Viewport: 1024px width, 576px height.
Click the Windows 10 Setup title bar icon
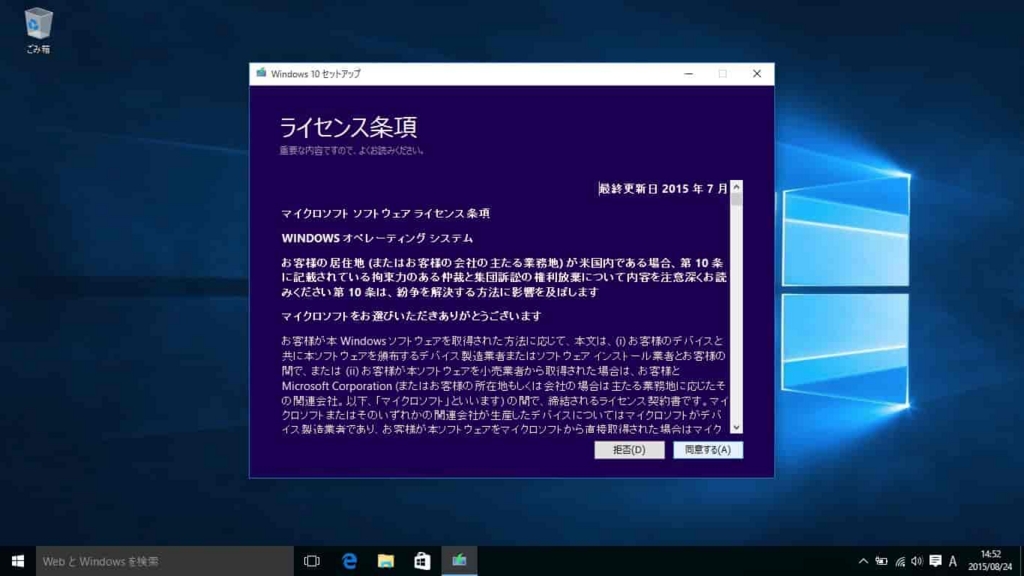click(261, 73)
